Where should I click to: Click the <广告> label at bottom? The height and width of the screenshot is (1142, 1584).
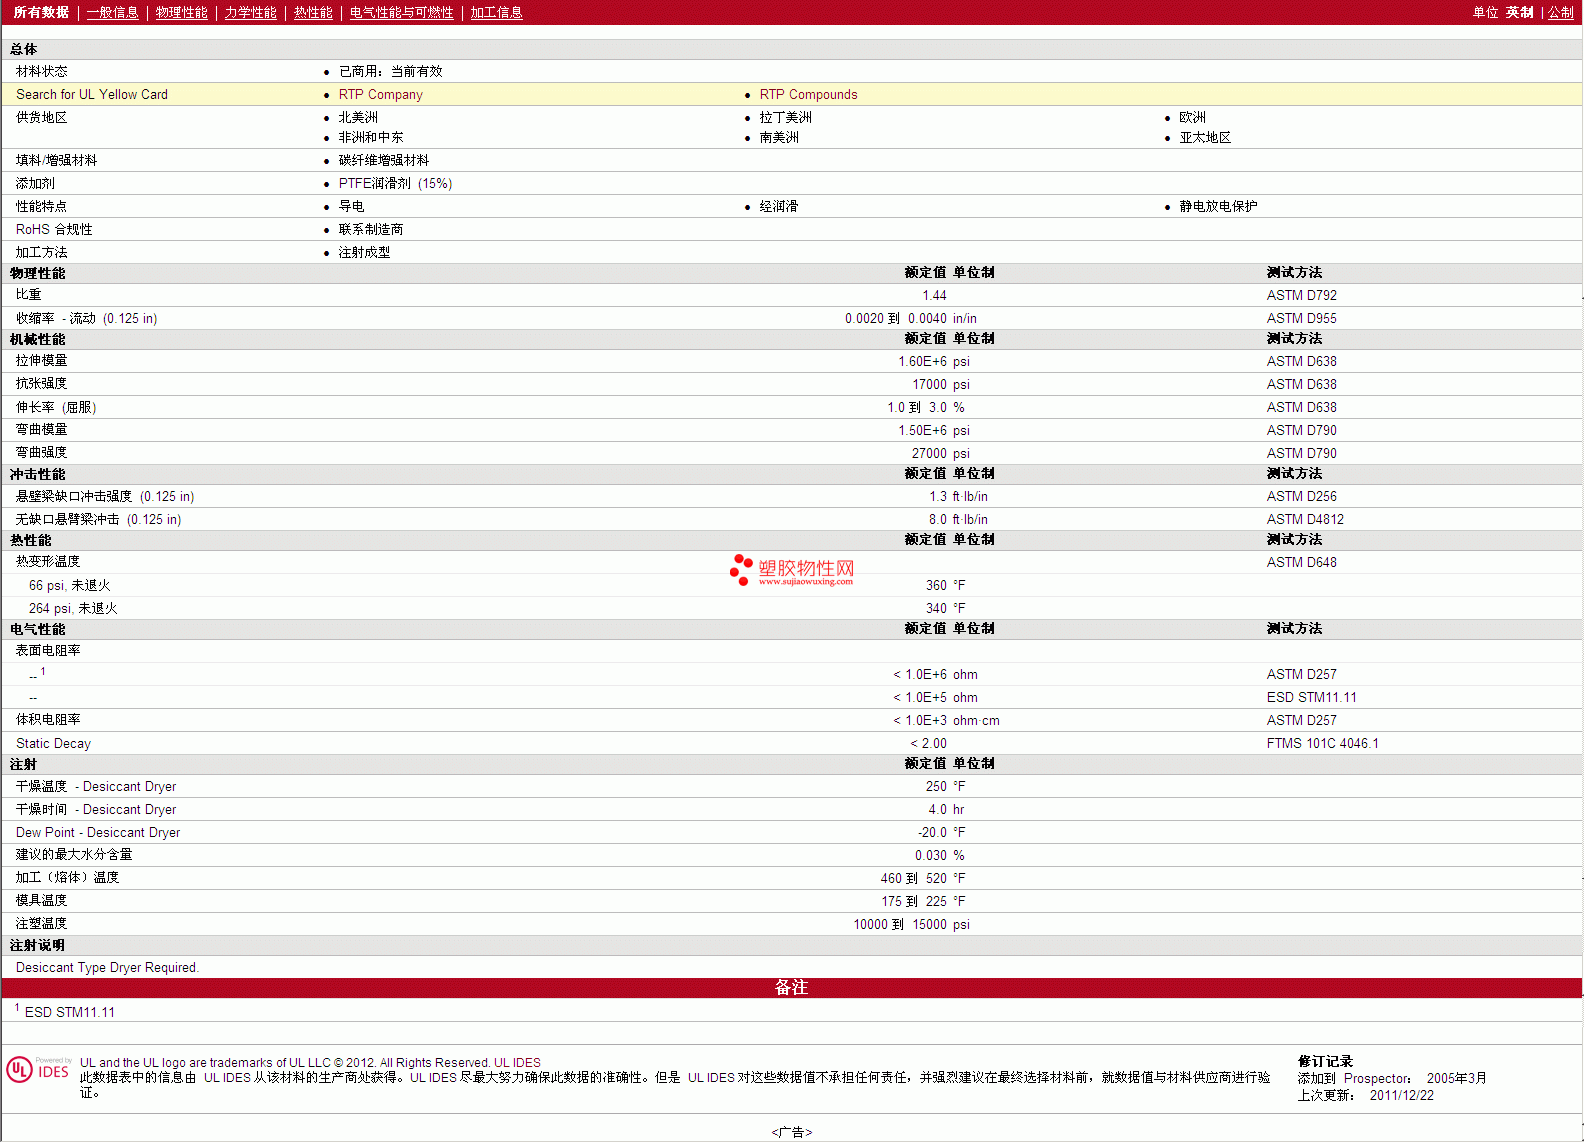791,1132
